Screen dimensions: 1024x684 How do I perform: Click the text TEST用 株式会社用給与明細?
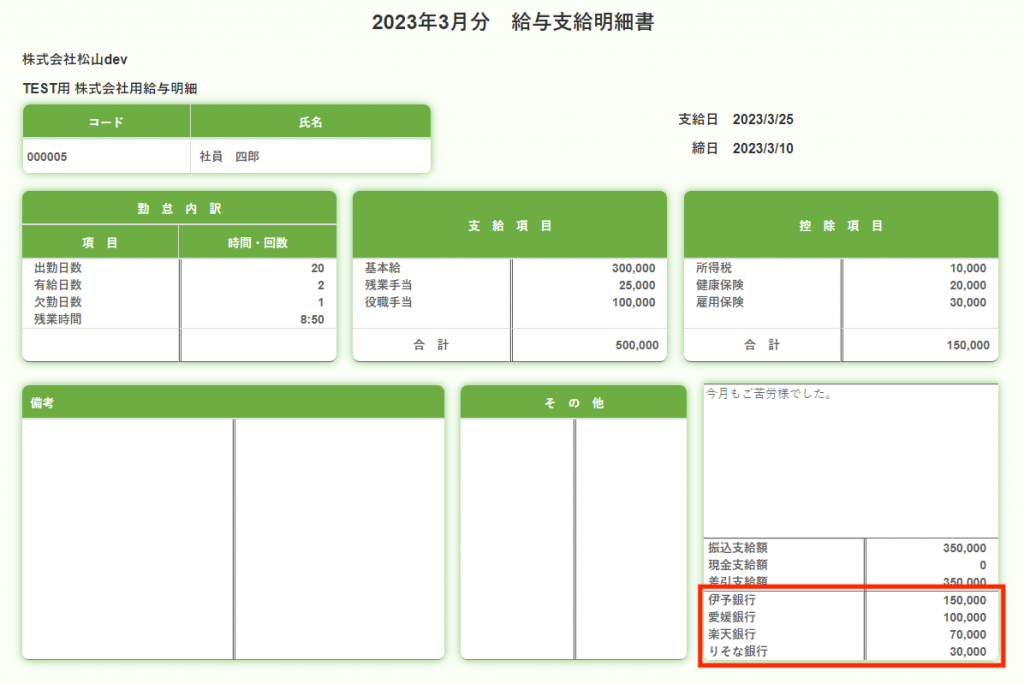coord(110,88)
